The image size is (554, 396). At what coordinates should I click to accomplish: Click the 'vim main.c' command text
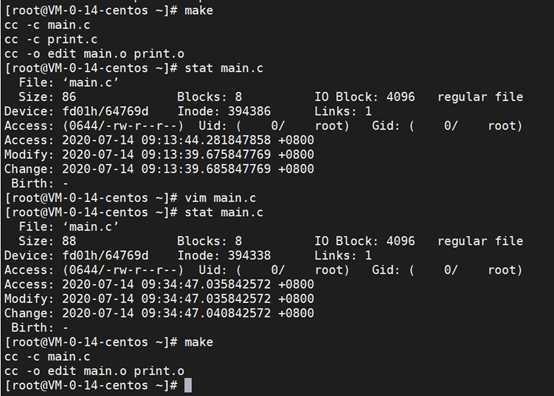pyautogui.click(x=220, y=198)
